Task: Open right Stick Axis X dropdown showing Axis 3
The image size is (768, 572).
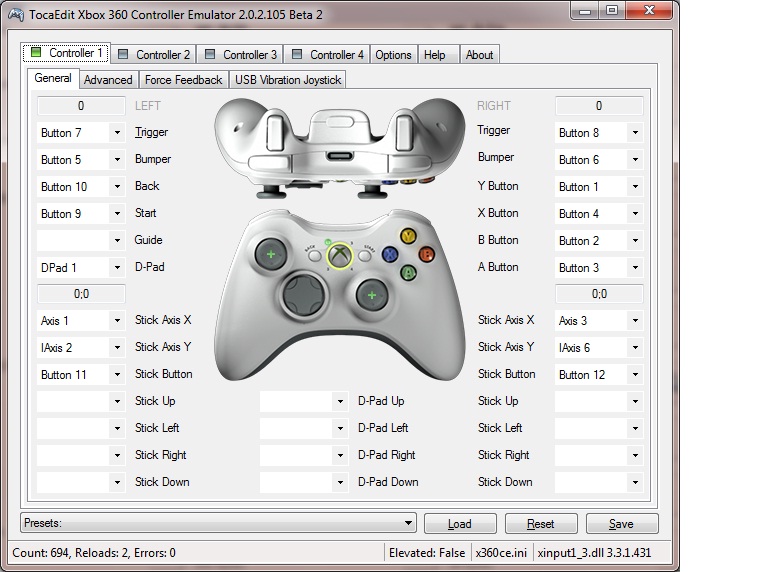Action: click(x=599, y=321)
